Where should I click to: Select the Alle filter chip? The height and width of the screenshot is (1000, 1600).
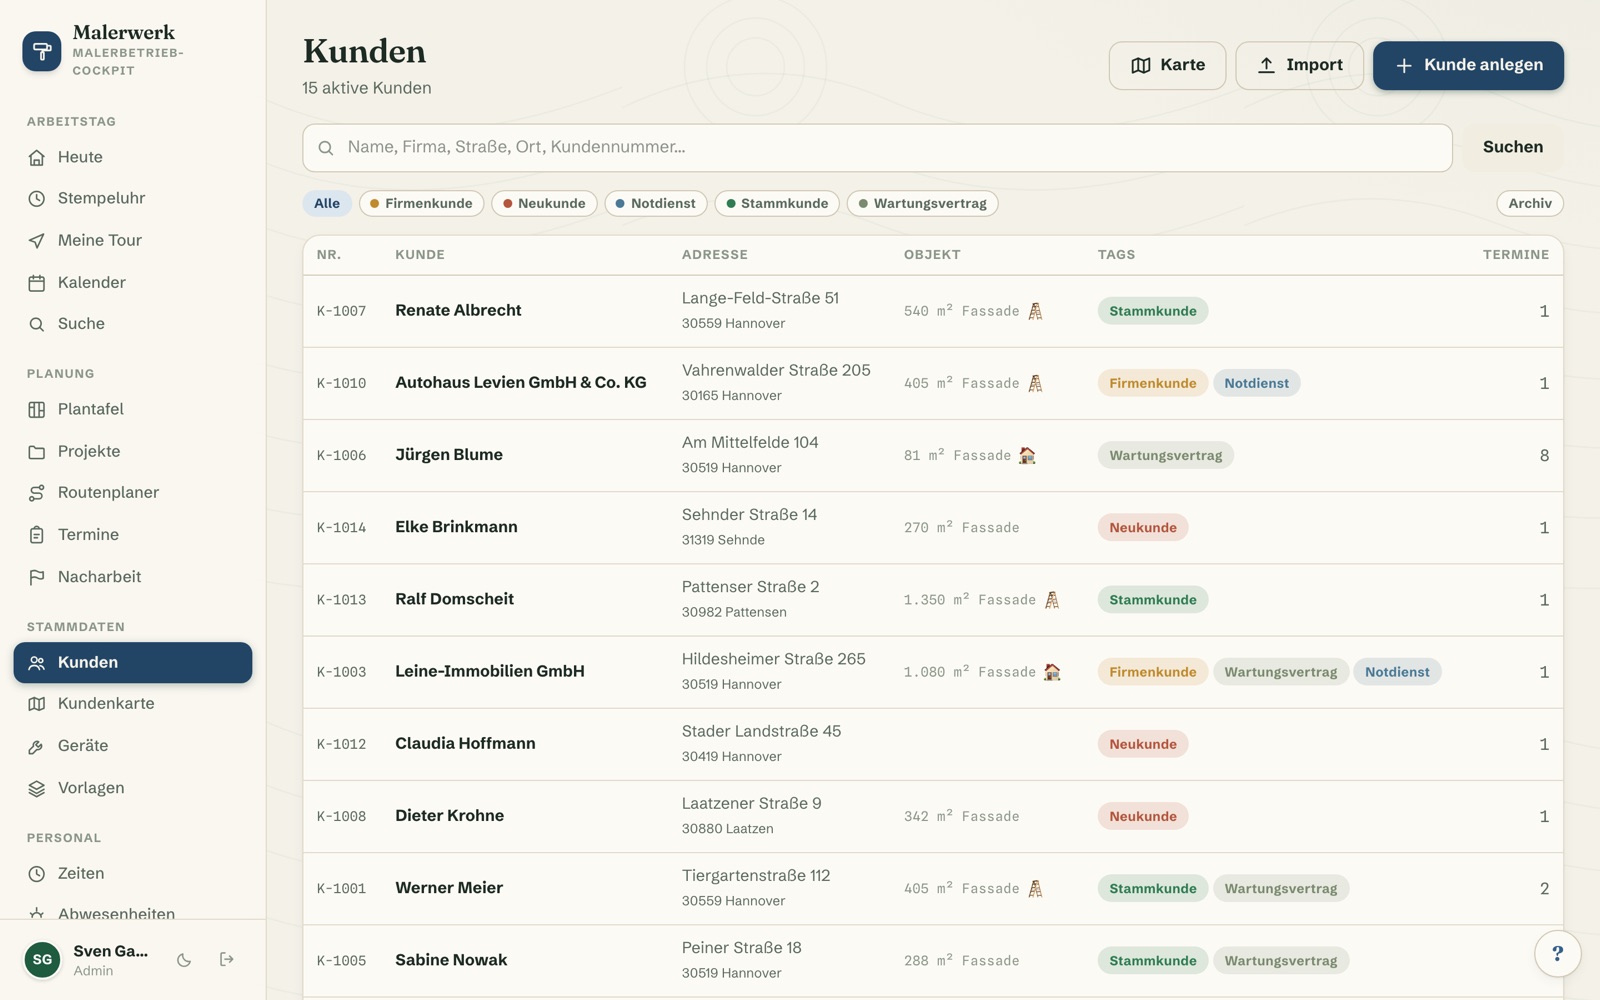coord(327,203)
